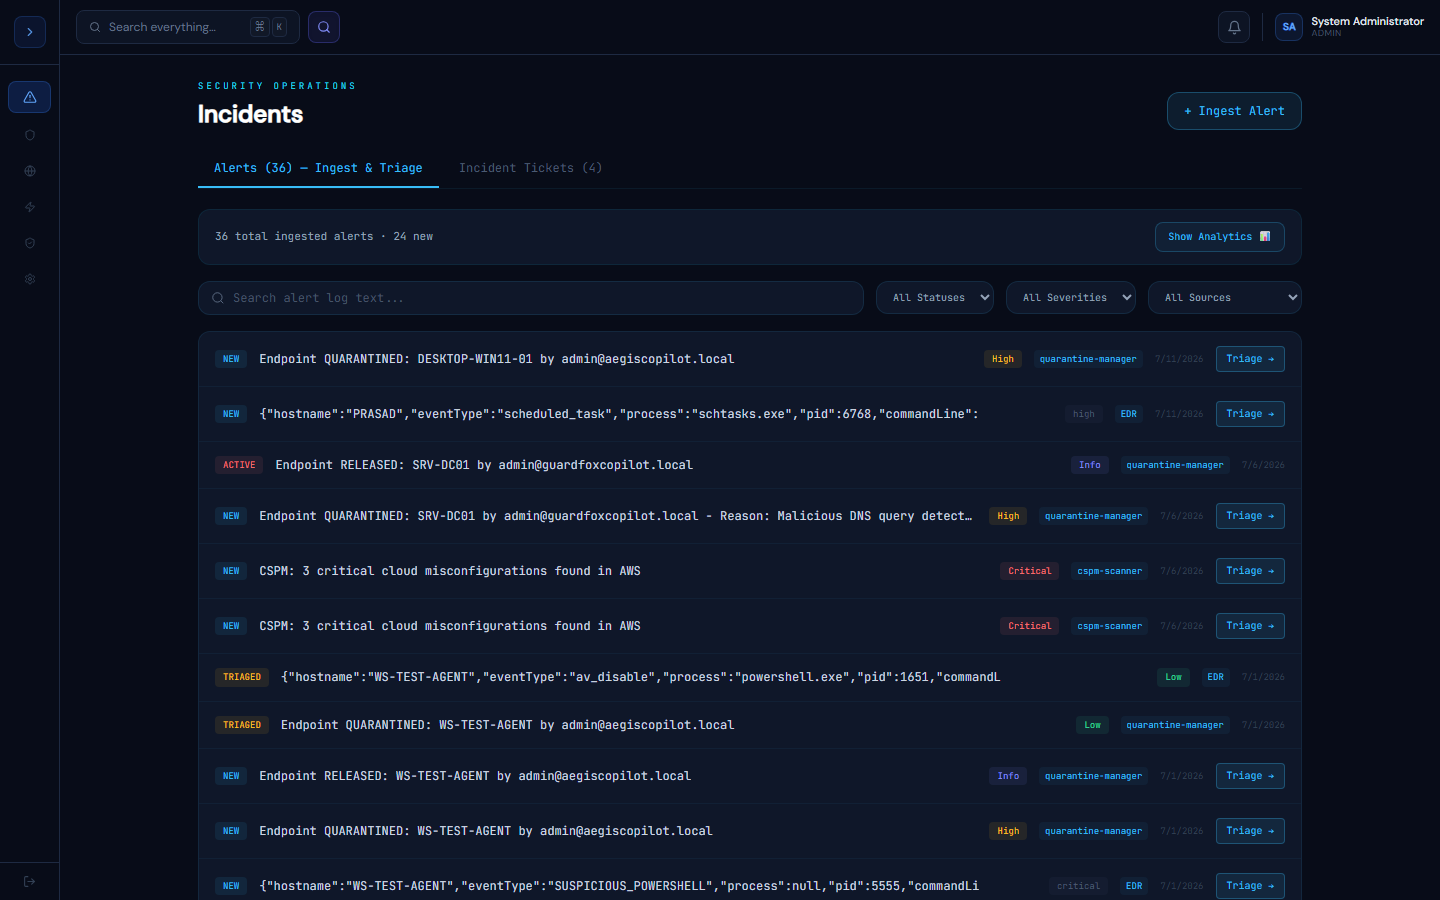Click the Critical tag on the first CSPM row
Screen dimensions: 1440x900
coord(1030,571)
